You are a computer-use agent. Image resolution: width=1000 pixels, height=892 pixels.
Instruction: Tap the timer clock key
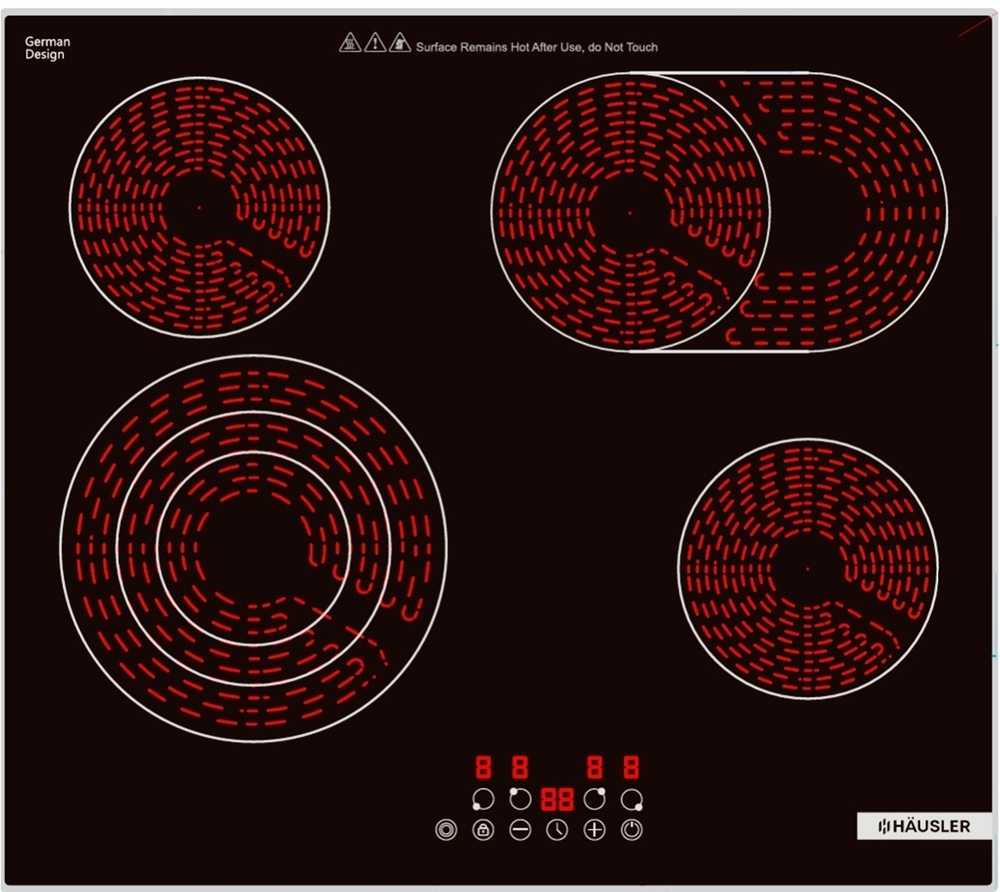point(557,830)
